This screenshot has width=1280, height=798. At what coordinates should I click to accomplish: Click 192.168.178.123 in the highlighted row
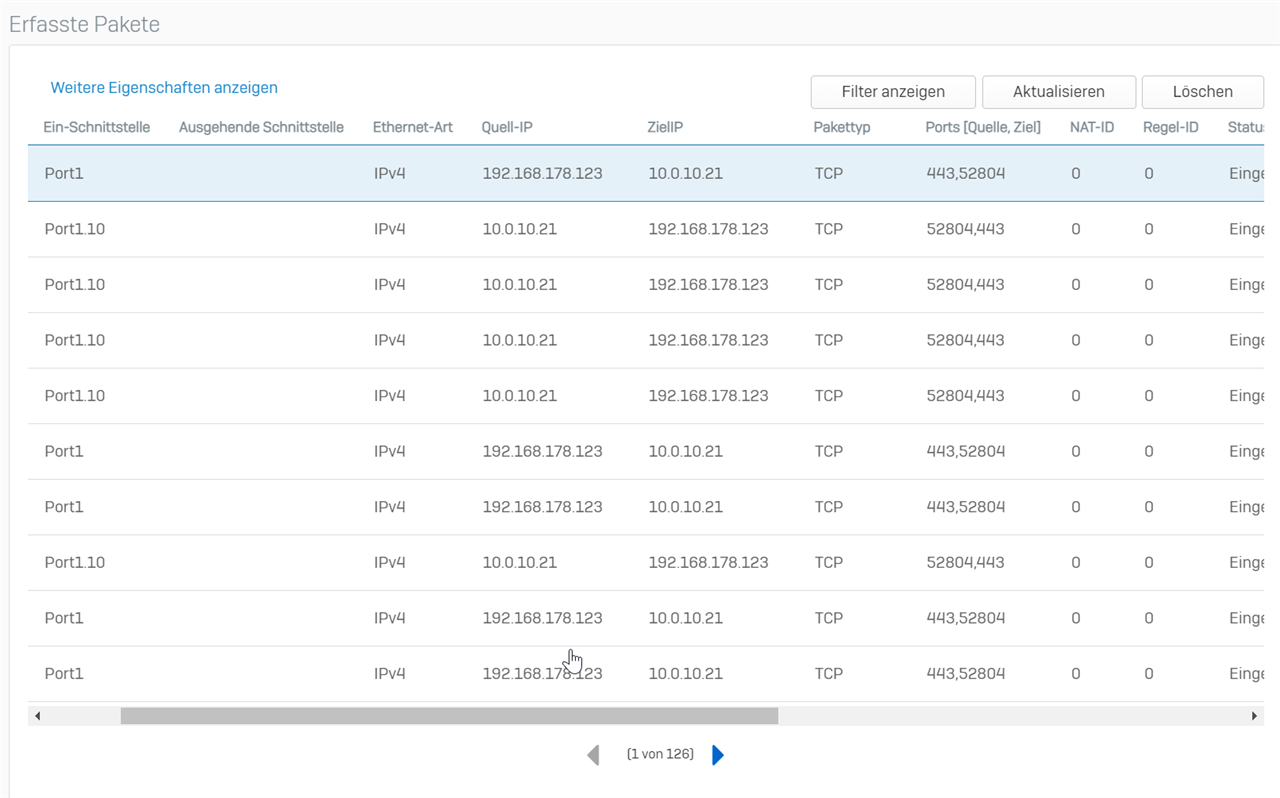[x=542, y=173]
